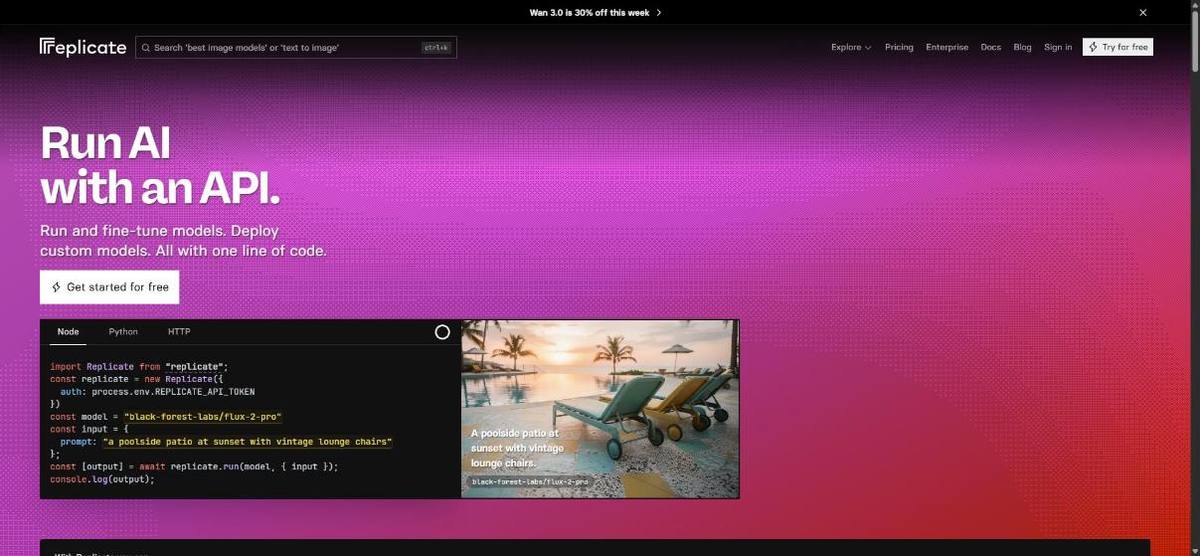
Task: Open the Blog link
Action: click(x=1022, y=47)
